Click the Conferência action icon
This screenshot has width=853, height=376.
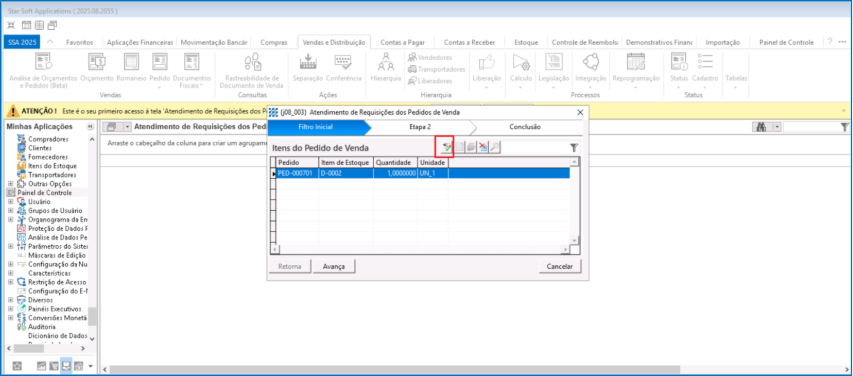(343, 66)
